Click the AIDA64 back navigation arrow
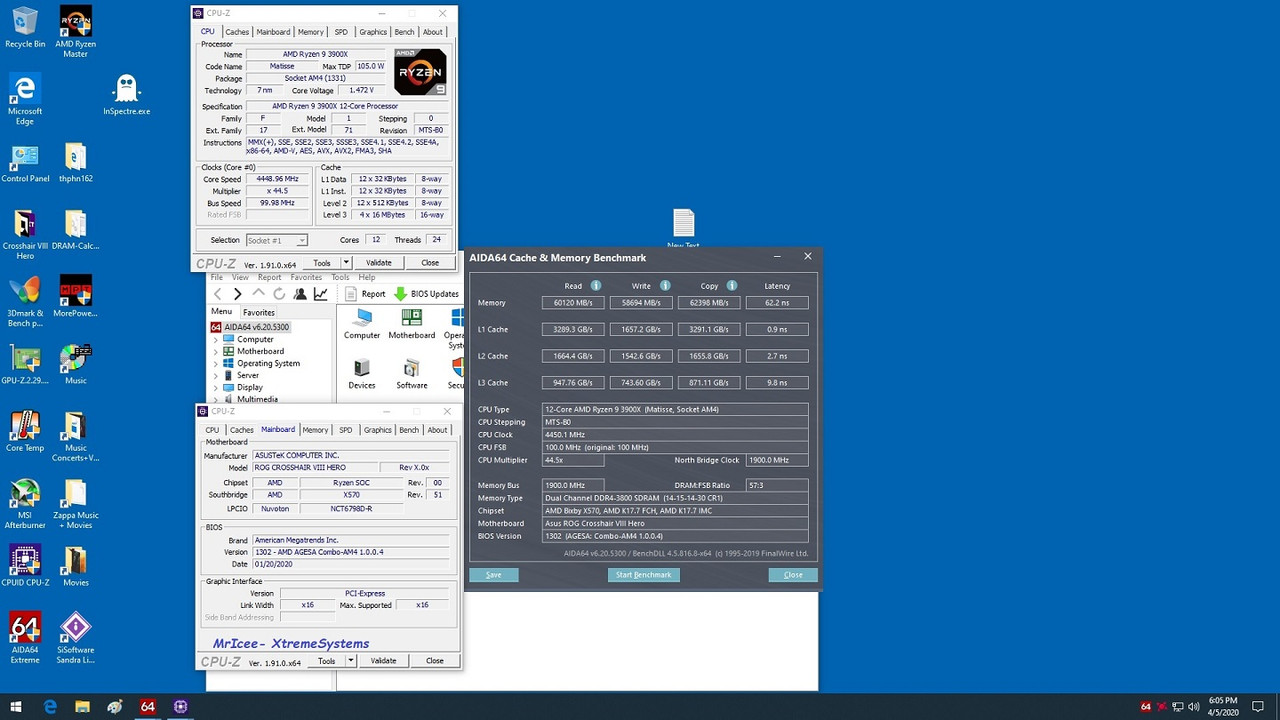 pyautogui.click(x=217, y=294)
